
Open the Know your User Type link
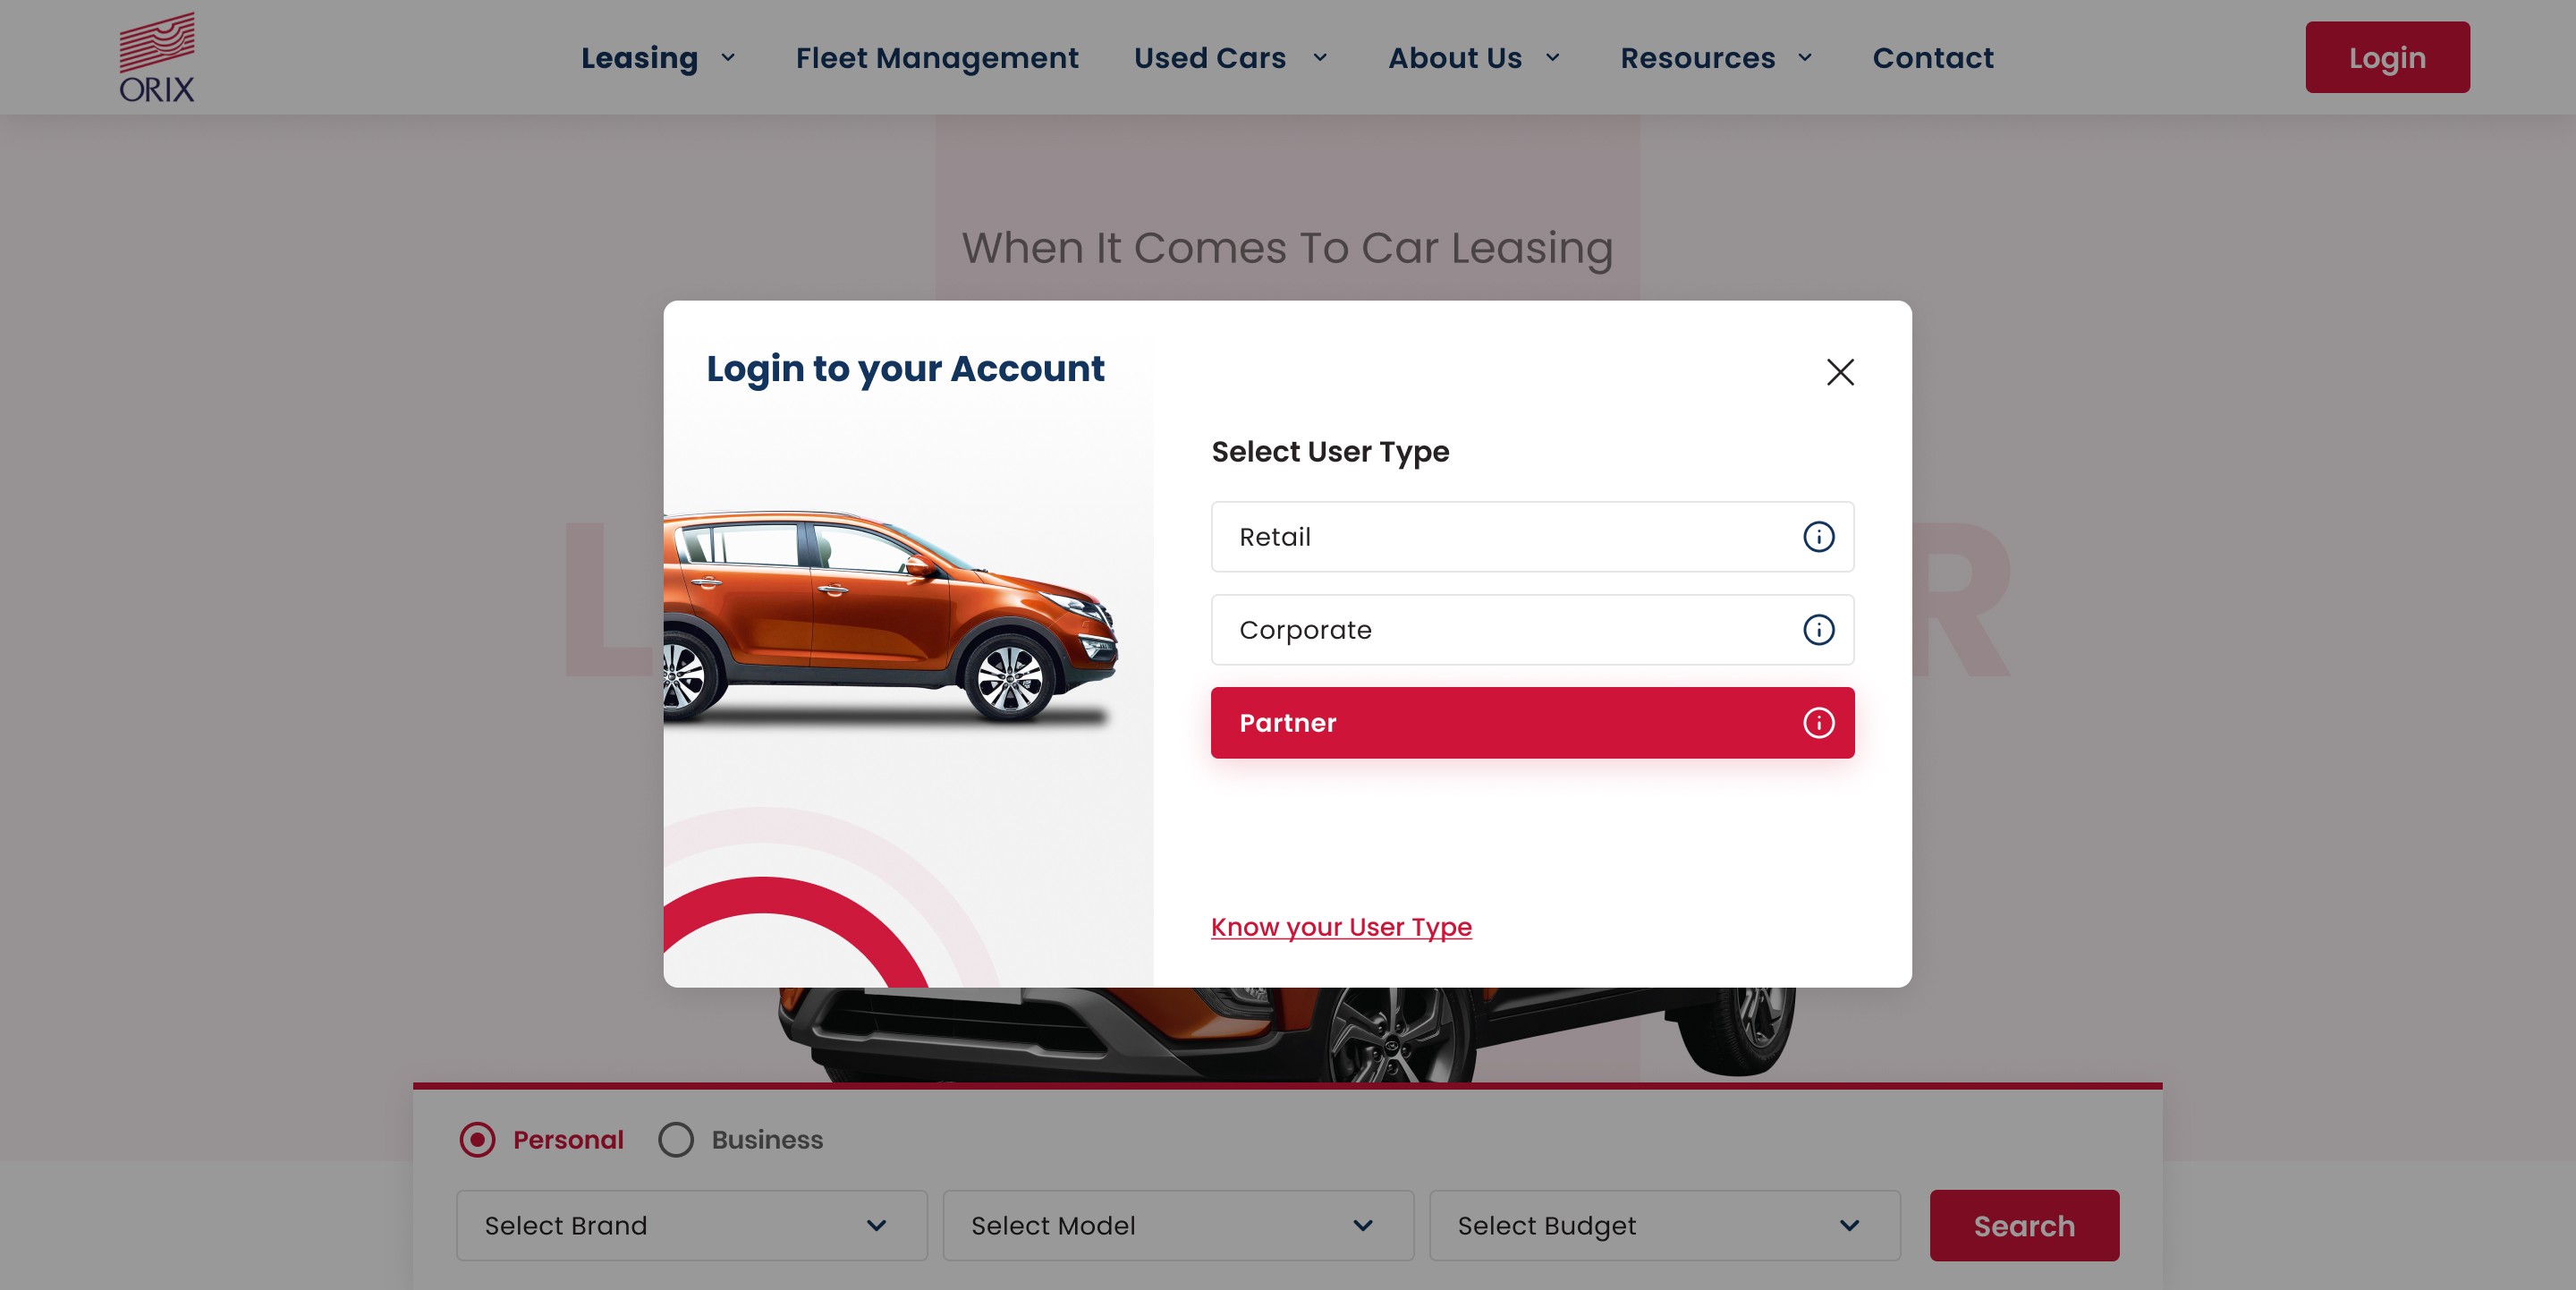coord(1341,927)
